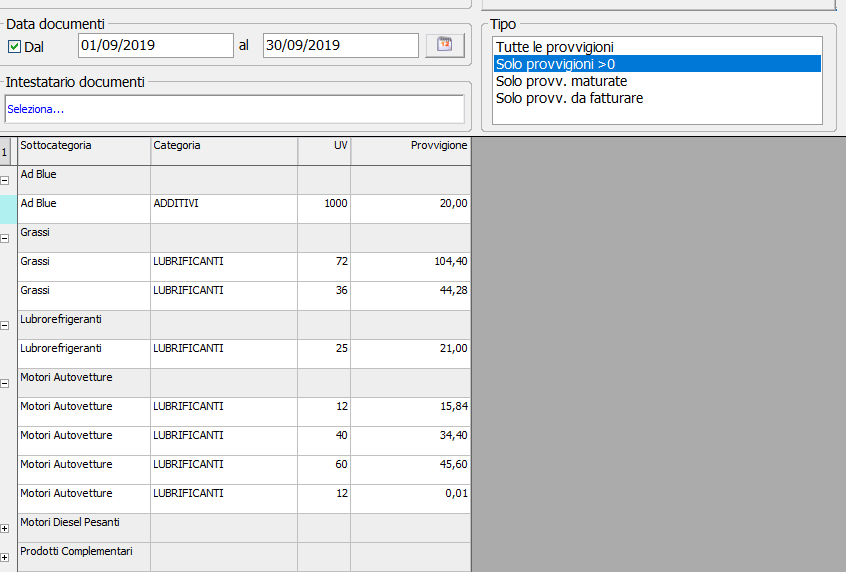Click the Motori Autovetture group header row
846x572 pixels.
click(x=244, y=383)
